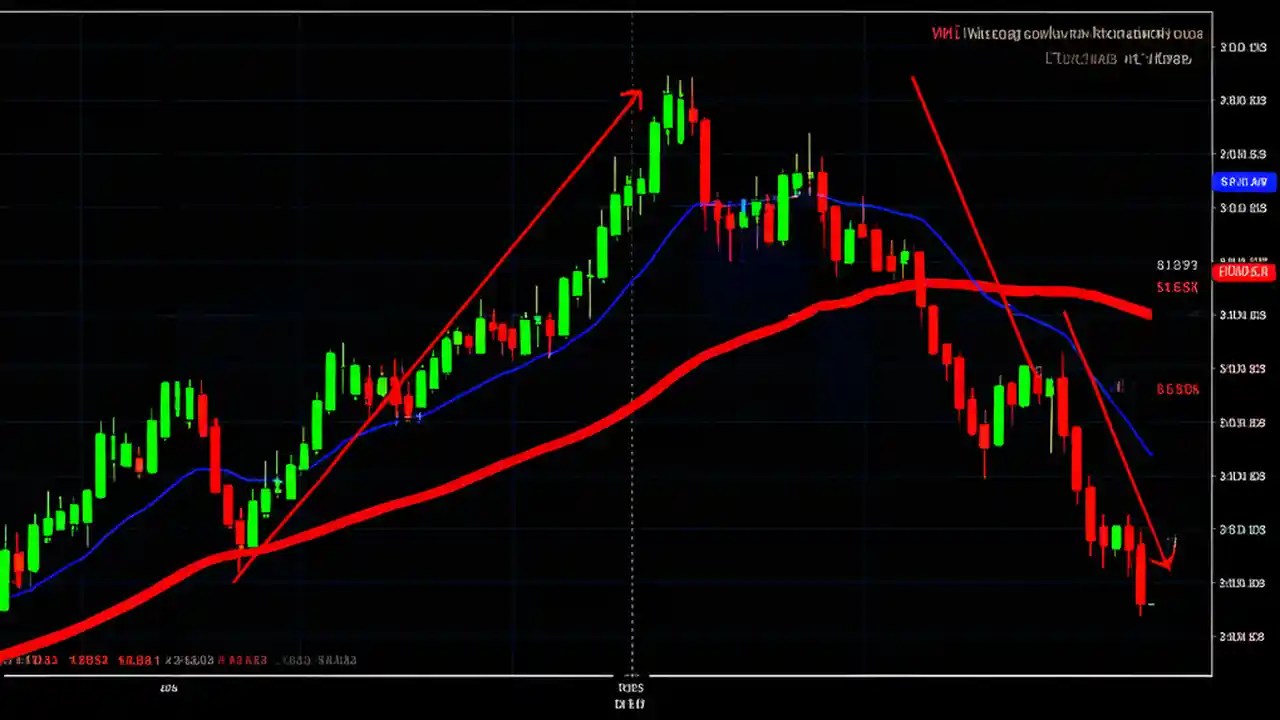Screen dimensions: 1280x720
Task: Click the red price value 81393 on right
Action: 1177,265
